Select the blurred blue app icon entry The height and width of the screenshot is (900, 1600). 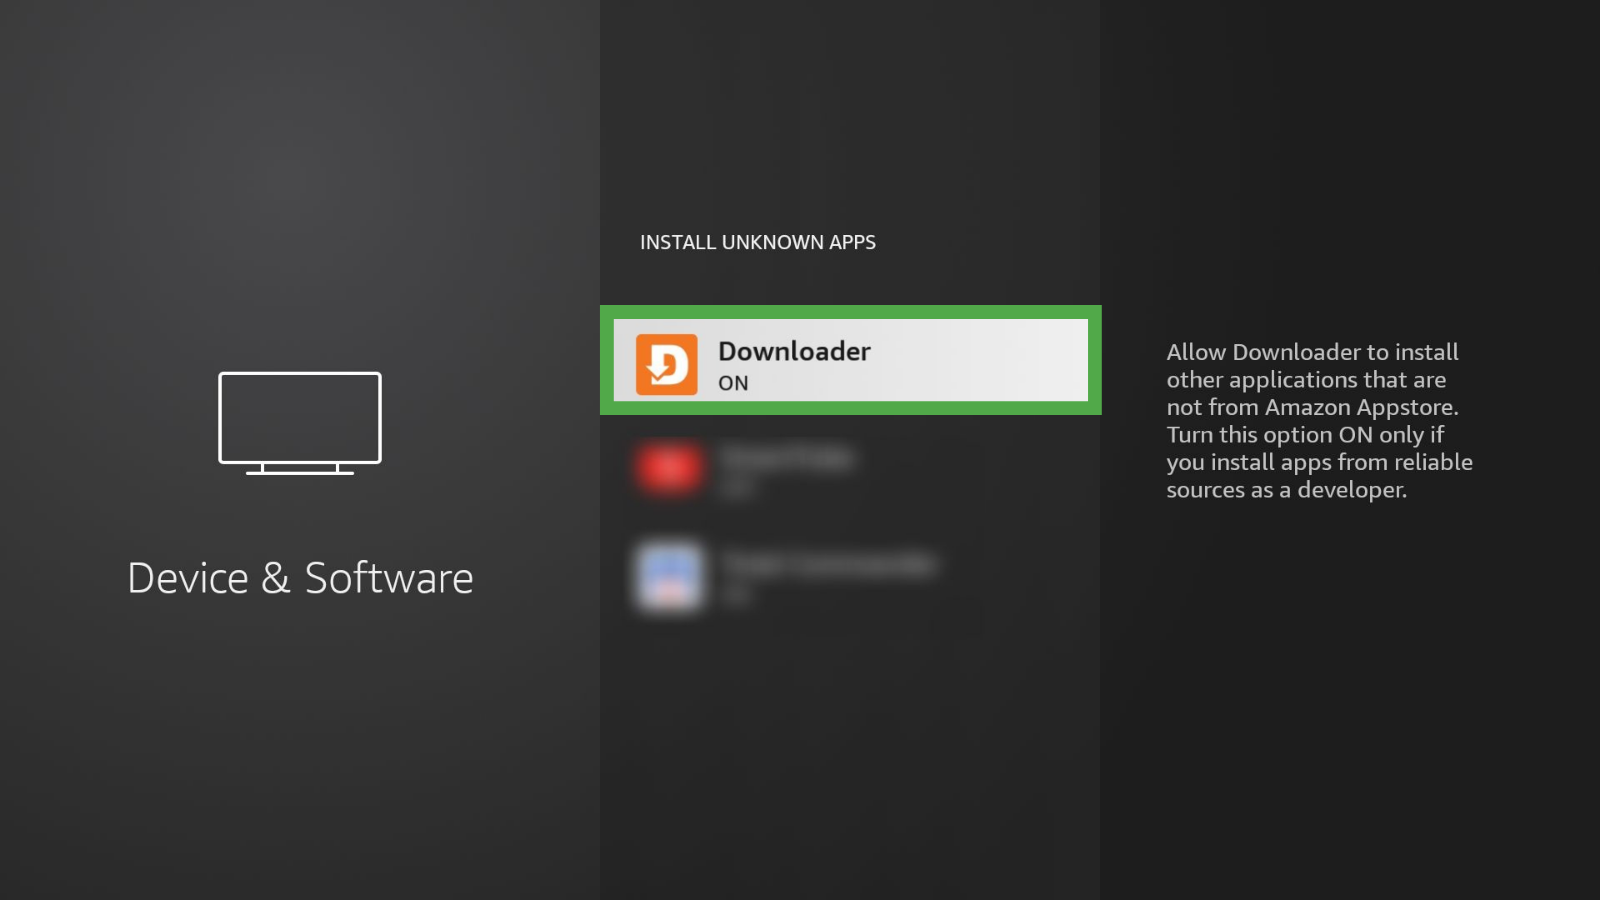tap(850, 576)
